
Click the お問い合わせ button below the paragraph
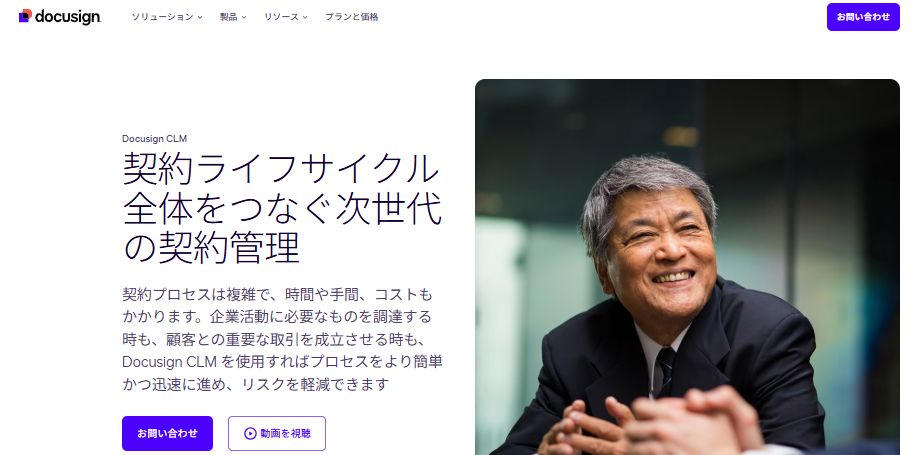(167, 434)
